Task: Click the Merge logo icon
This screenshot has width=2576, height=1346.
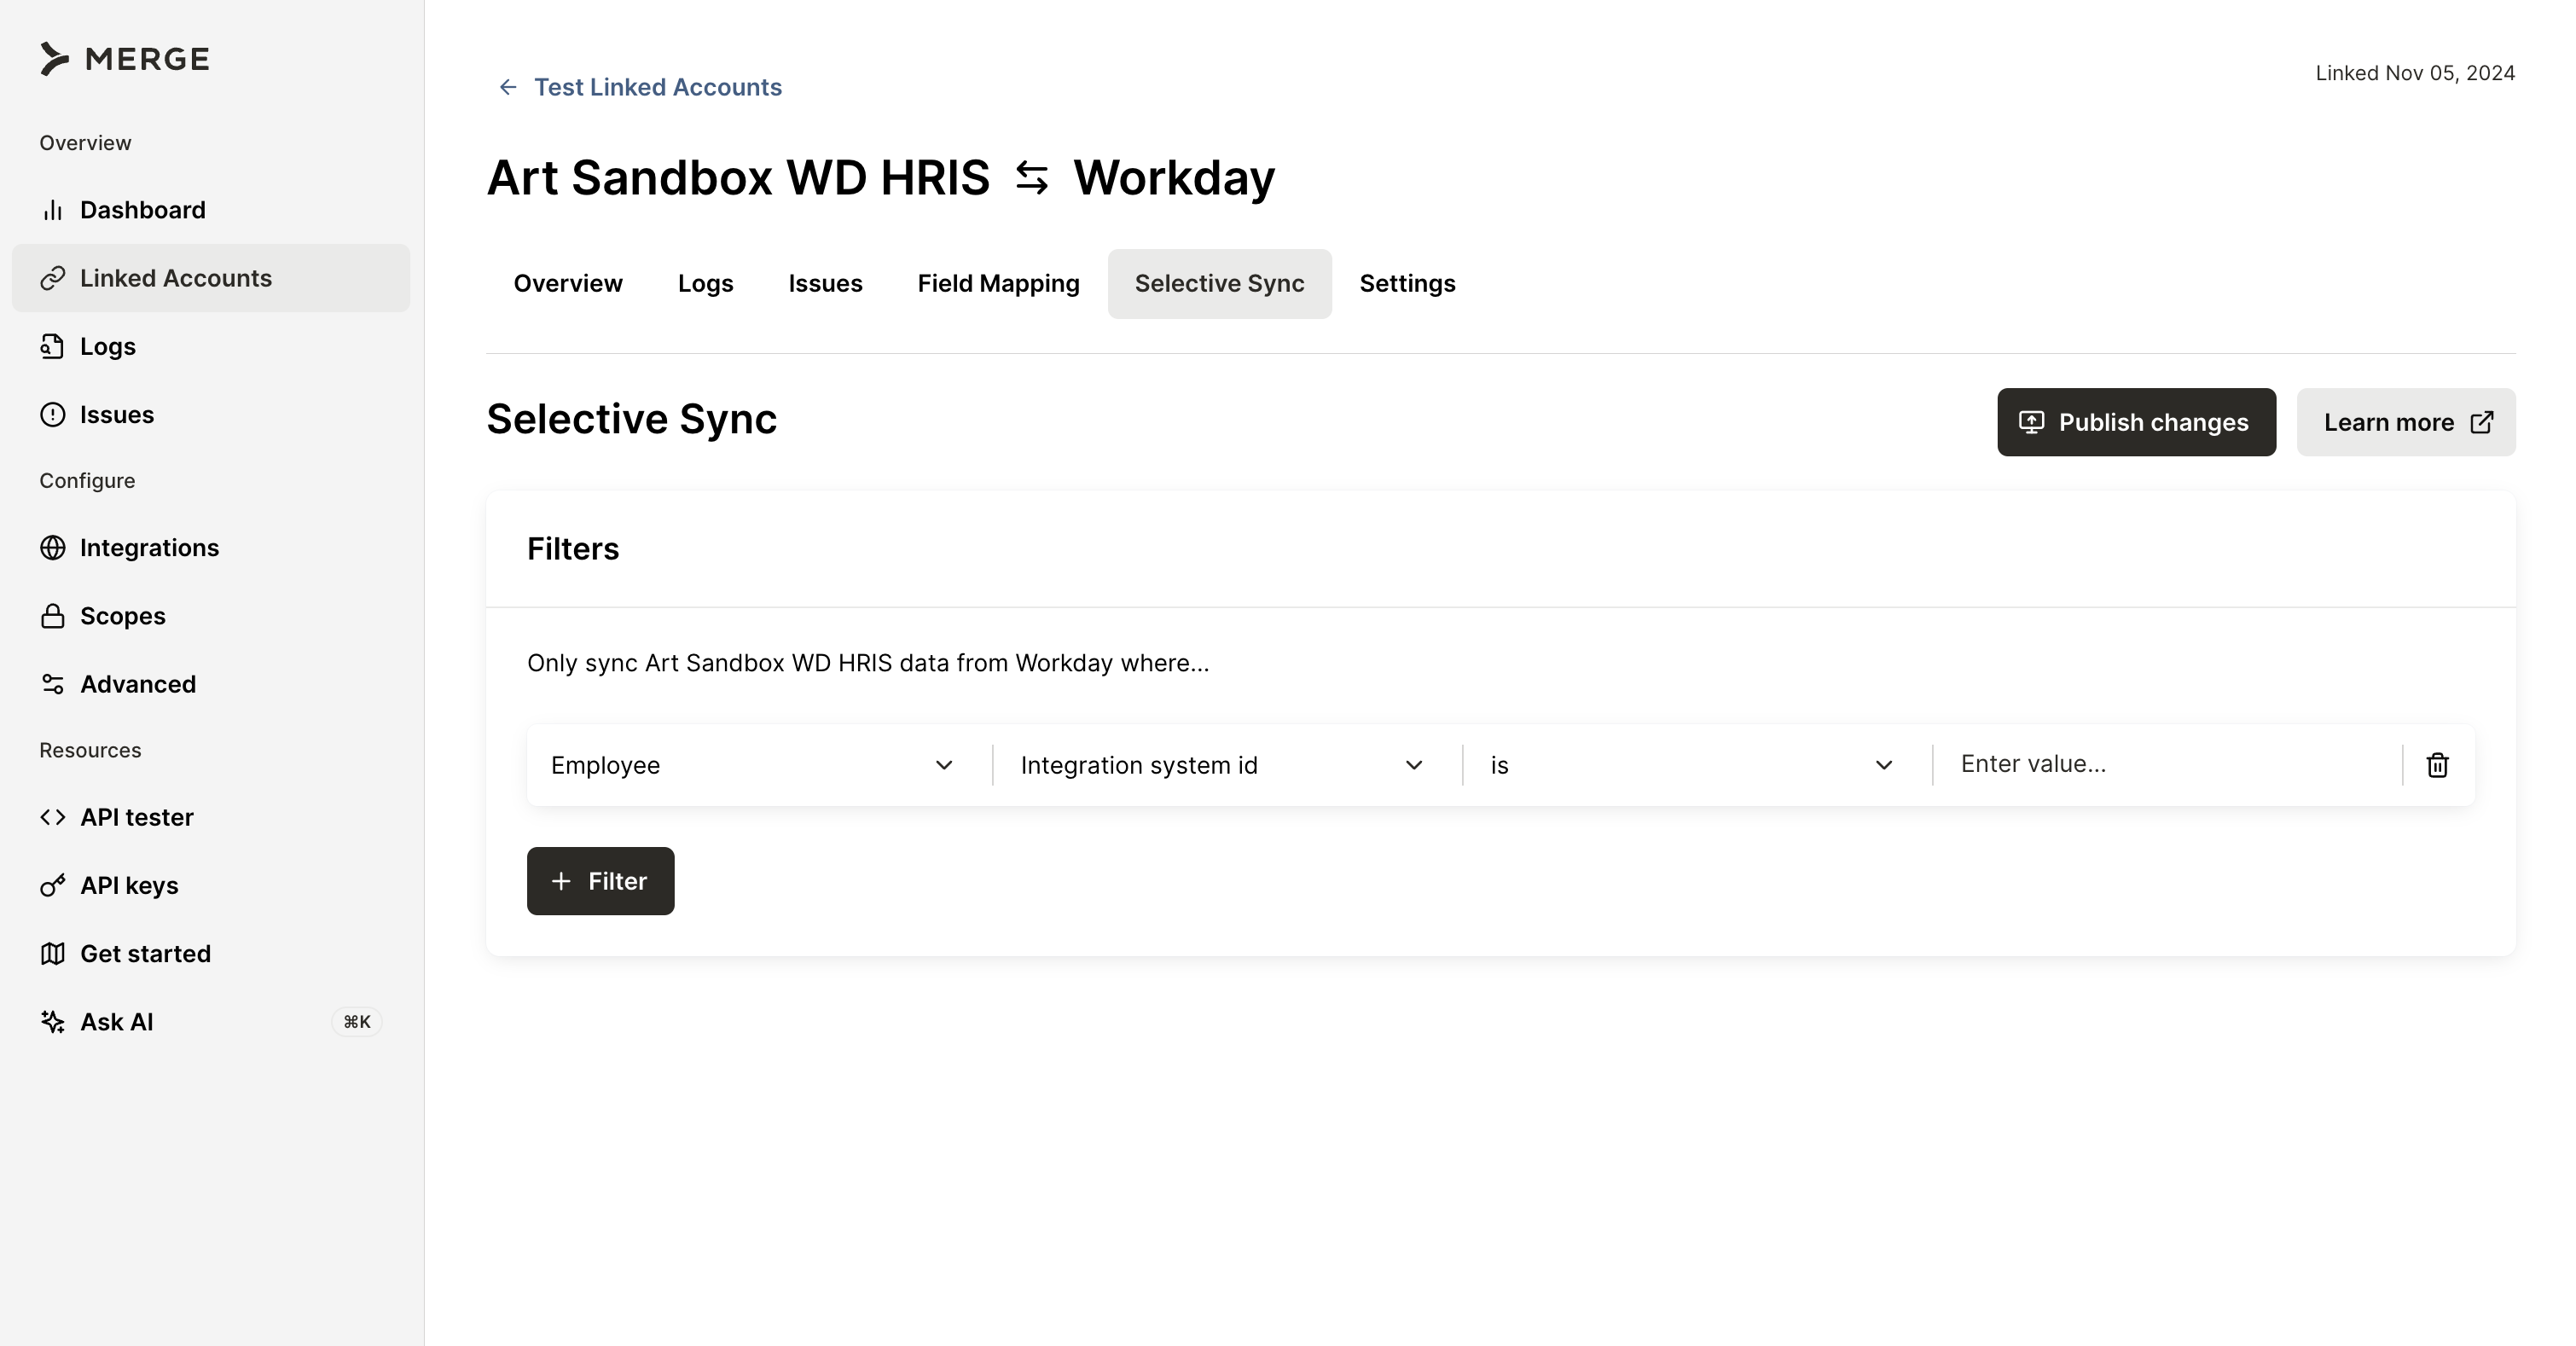Action: 54,59
